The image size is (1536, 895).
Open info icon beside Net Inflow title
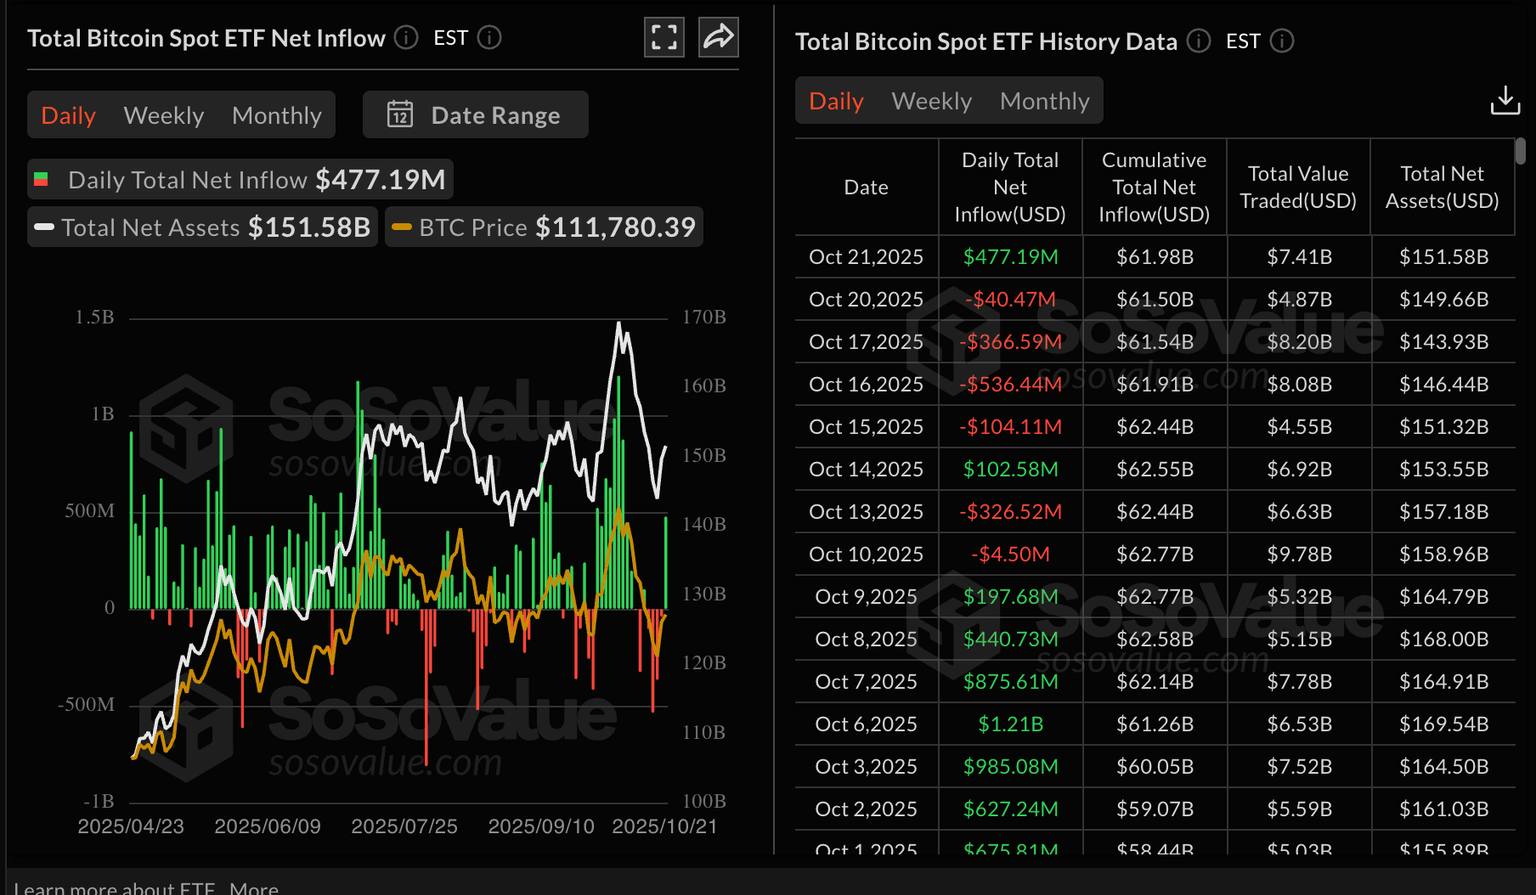(406, 38)
